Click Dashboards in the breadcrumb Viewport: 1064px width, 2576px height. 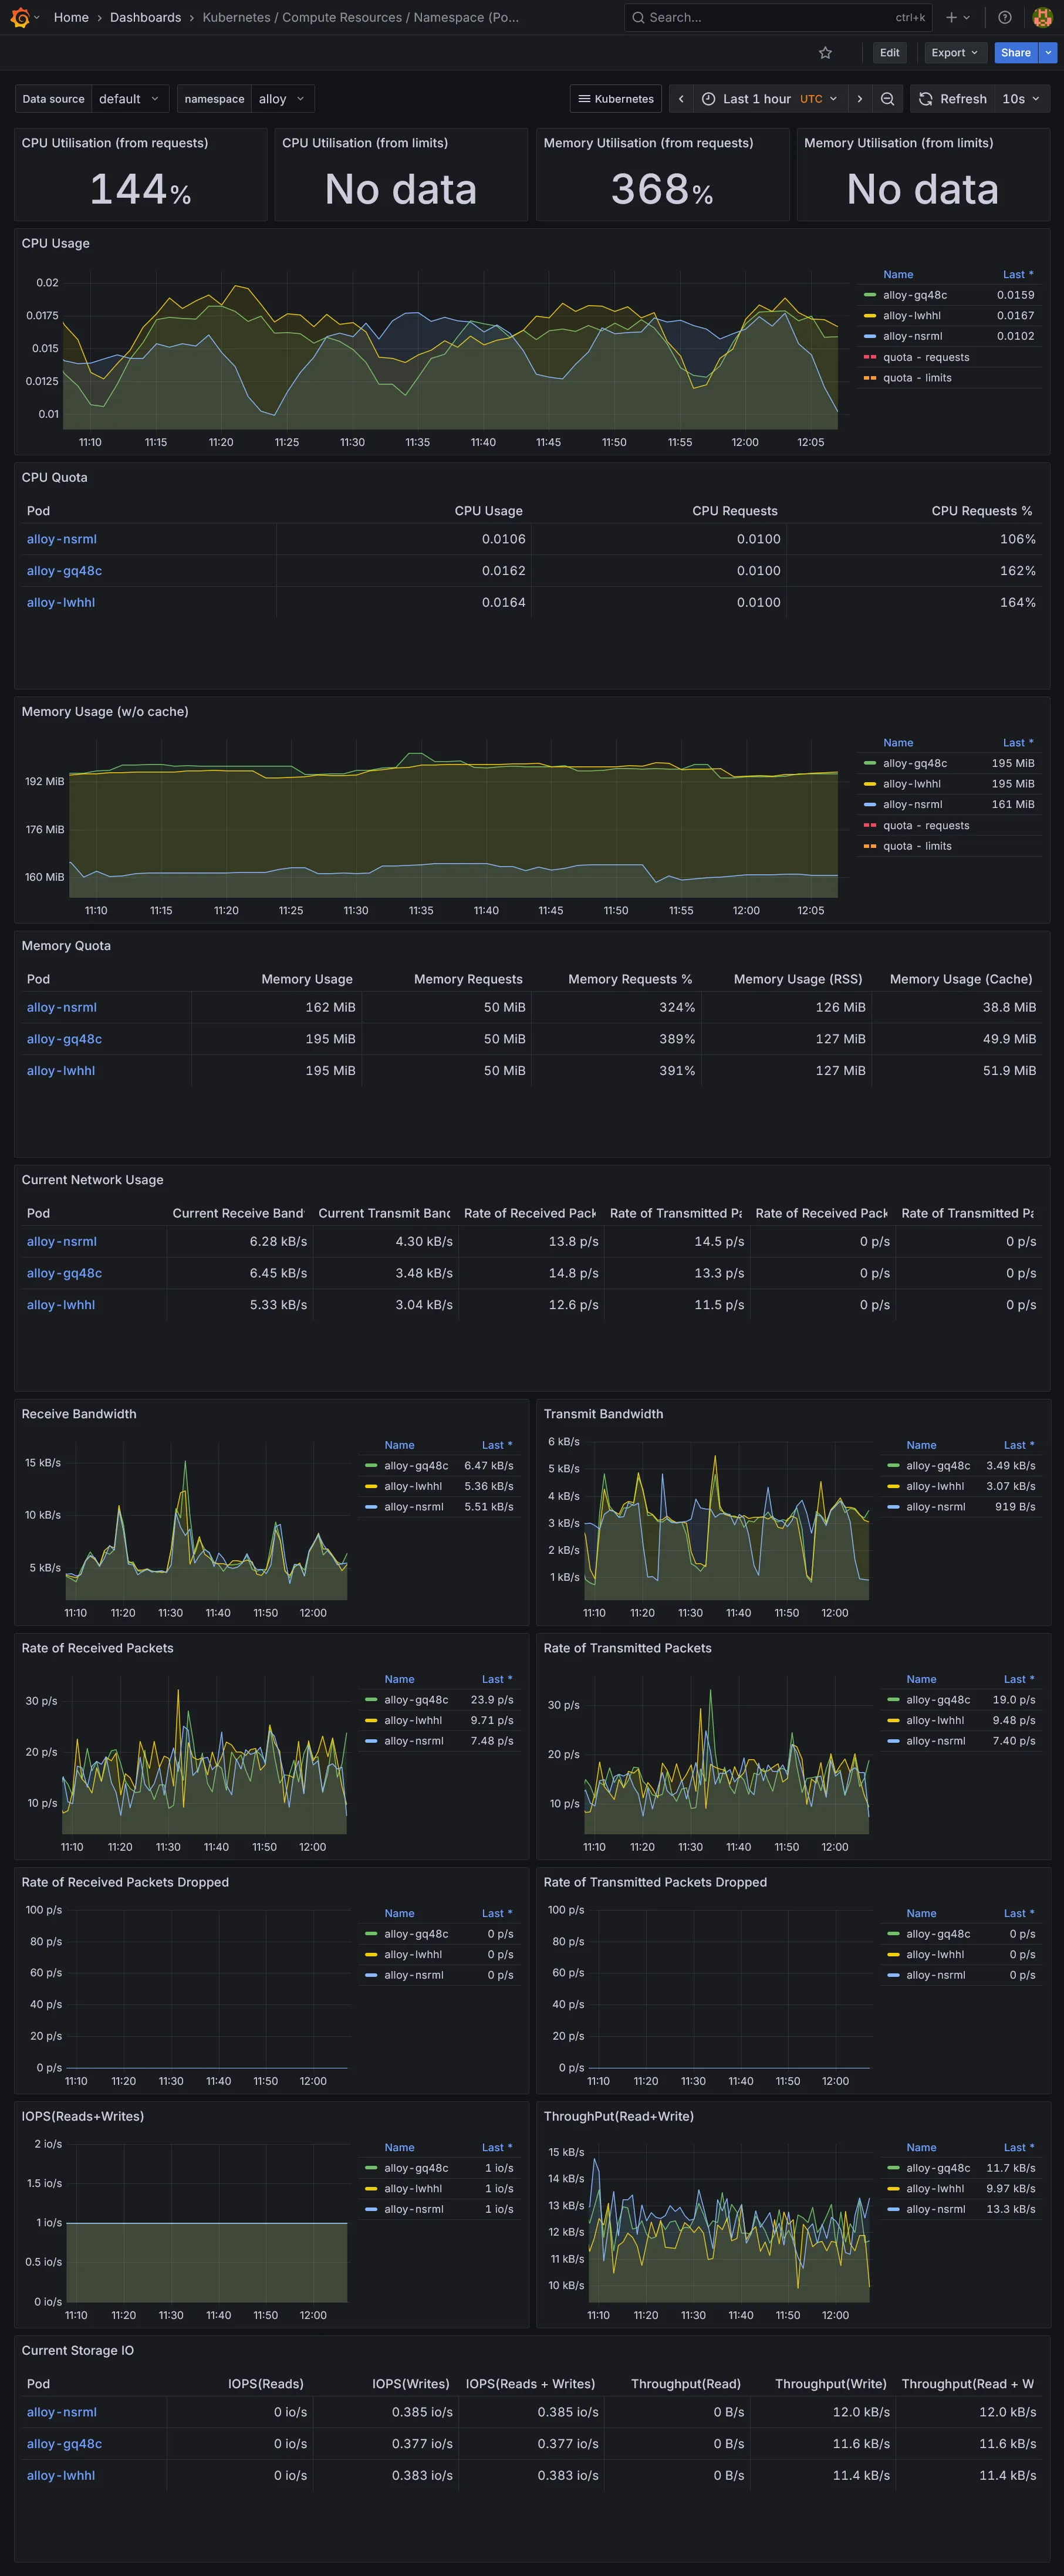coord(145,17)
